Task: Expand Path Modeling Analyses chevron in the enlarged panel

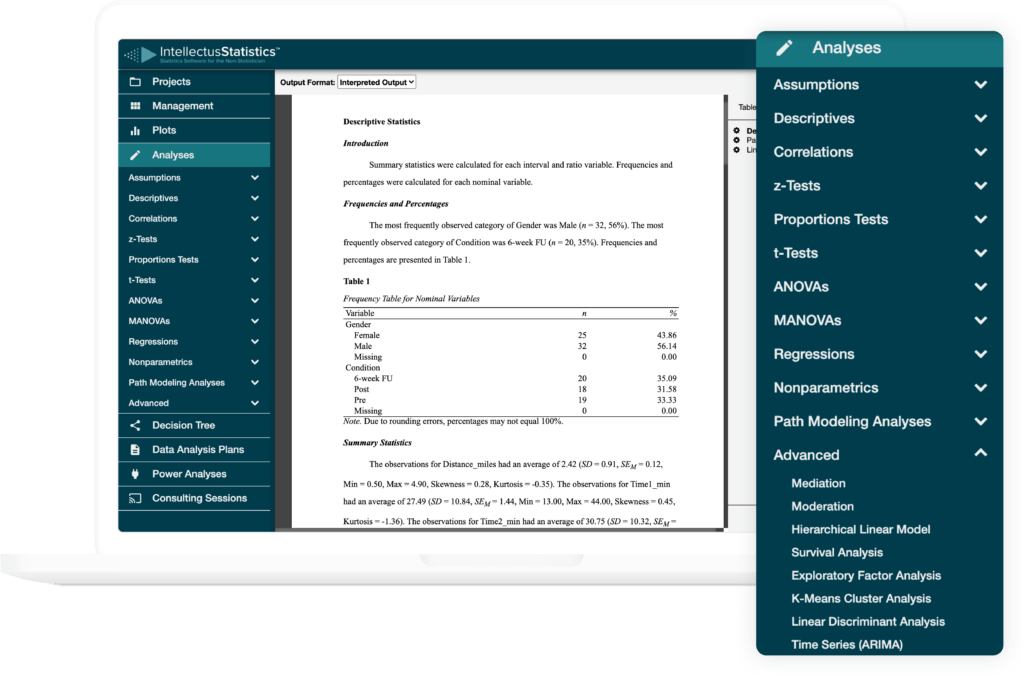Action: point(980,421)
